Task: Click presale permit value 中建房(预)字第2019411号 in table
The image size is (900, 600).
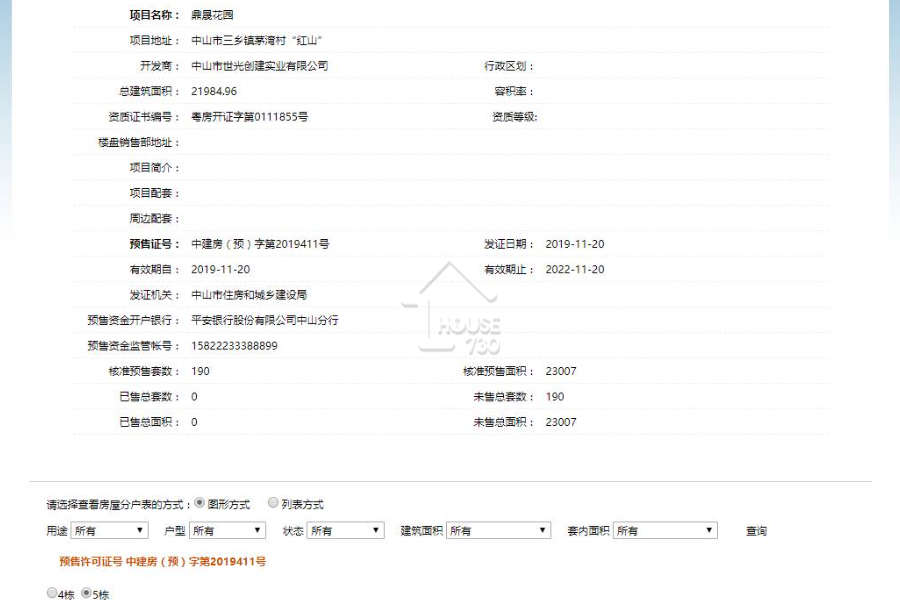Action: (260, 244)
